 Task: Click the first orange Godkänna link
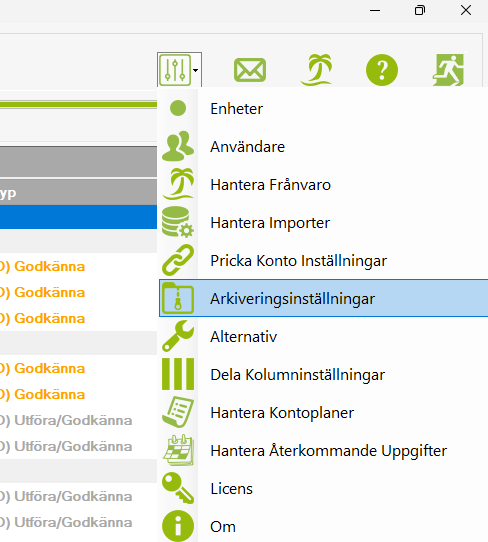(49, 267)
